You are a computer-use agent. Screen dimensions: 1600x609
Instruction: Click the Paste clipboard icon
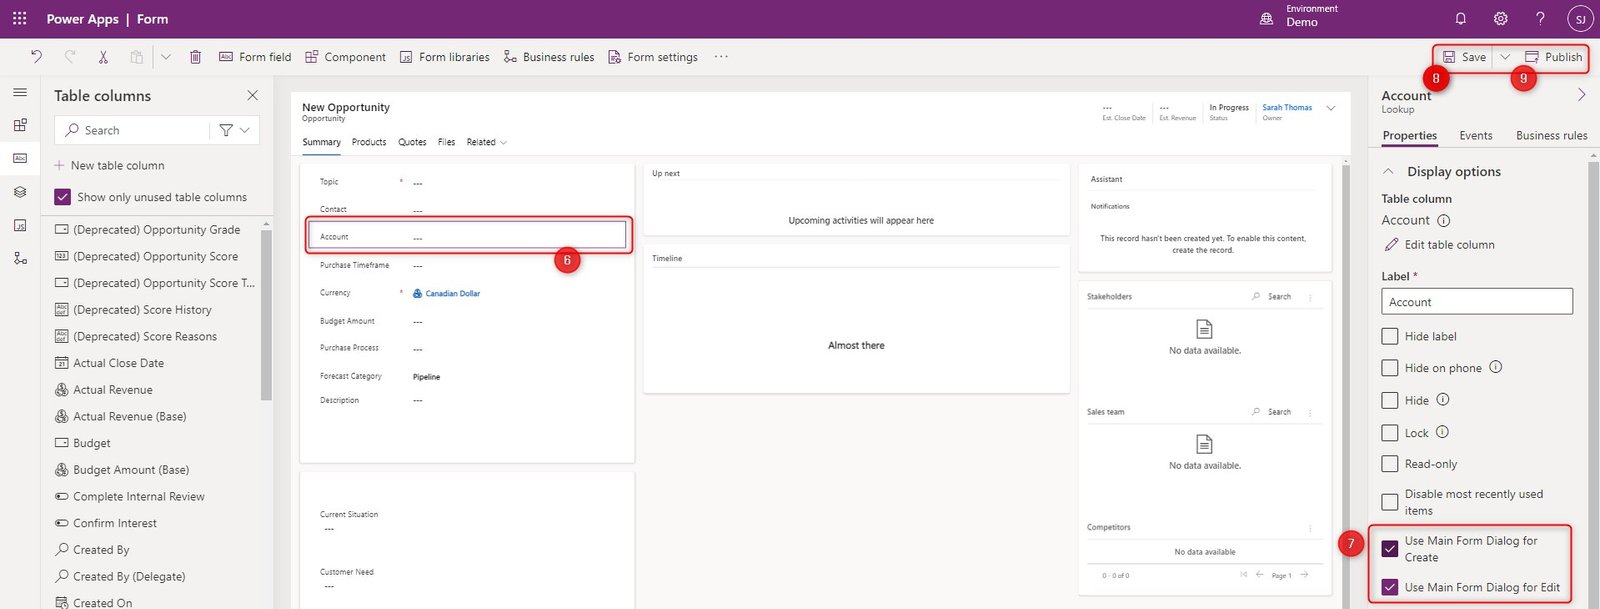[136, 57]
